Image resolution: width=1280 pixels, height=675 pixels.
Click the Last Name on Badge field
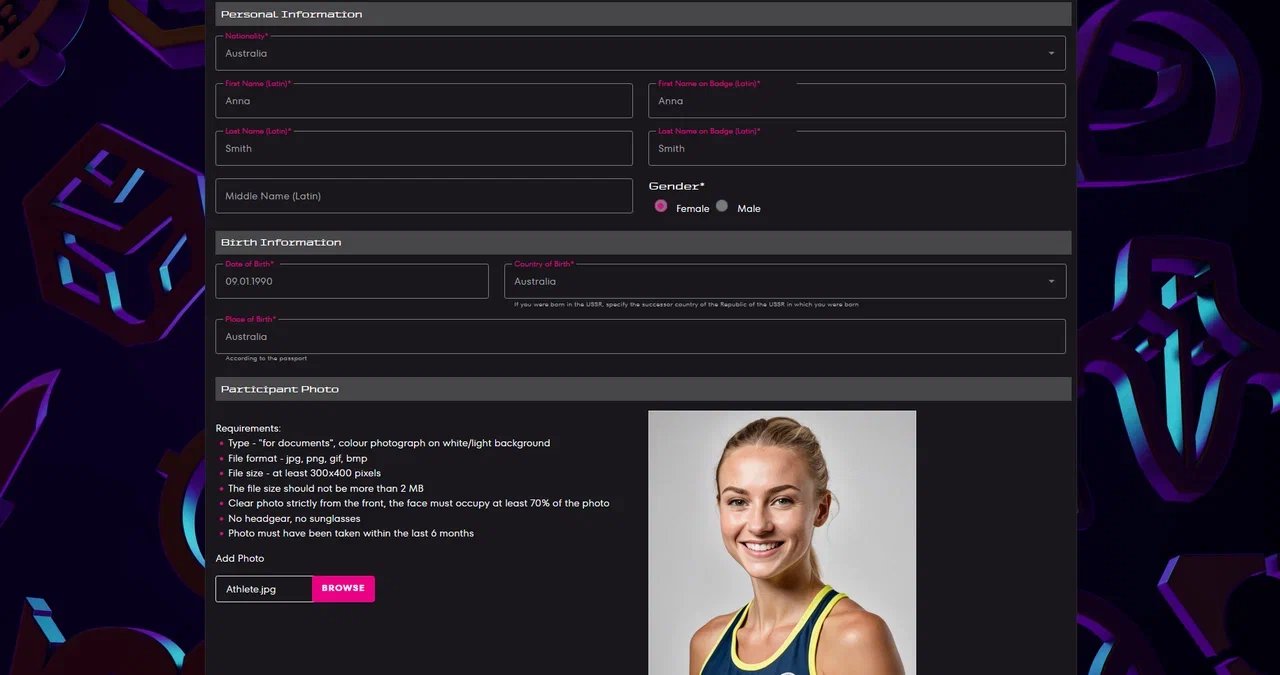[857, 148]
